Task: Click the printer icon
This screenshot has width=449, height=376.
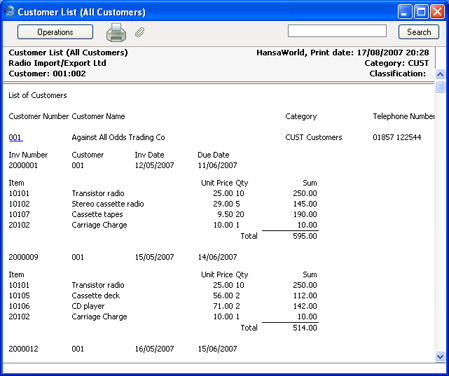Action: pos(116,32)
